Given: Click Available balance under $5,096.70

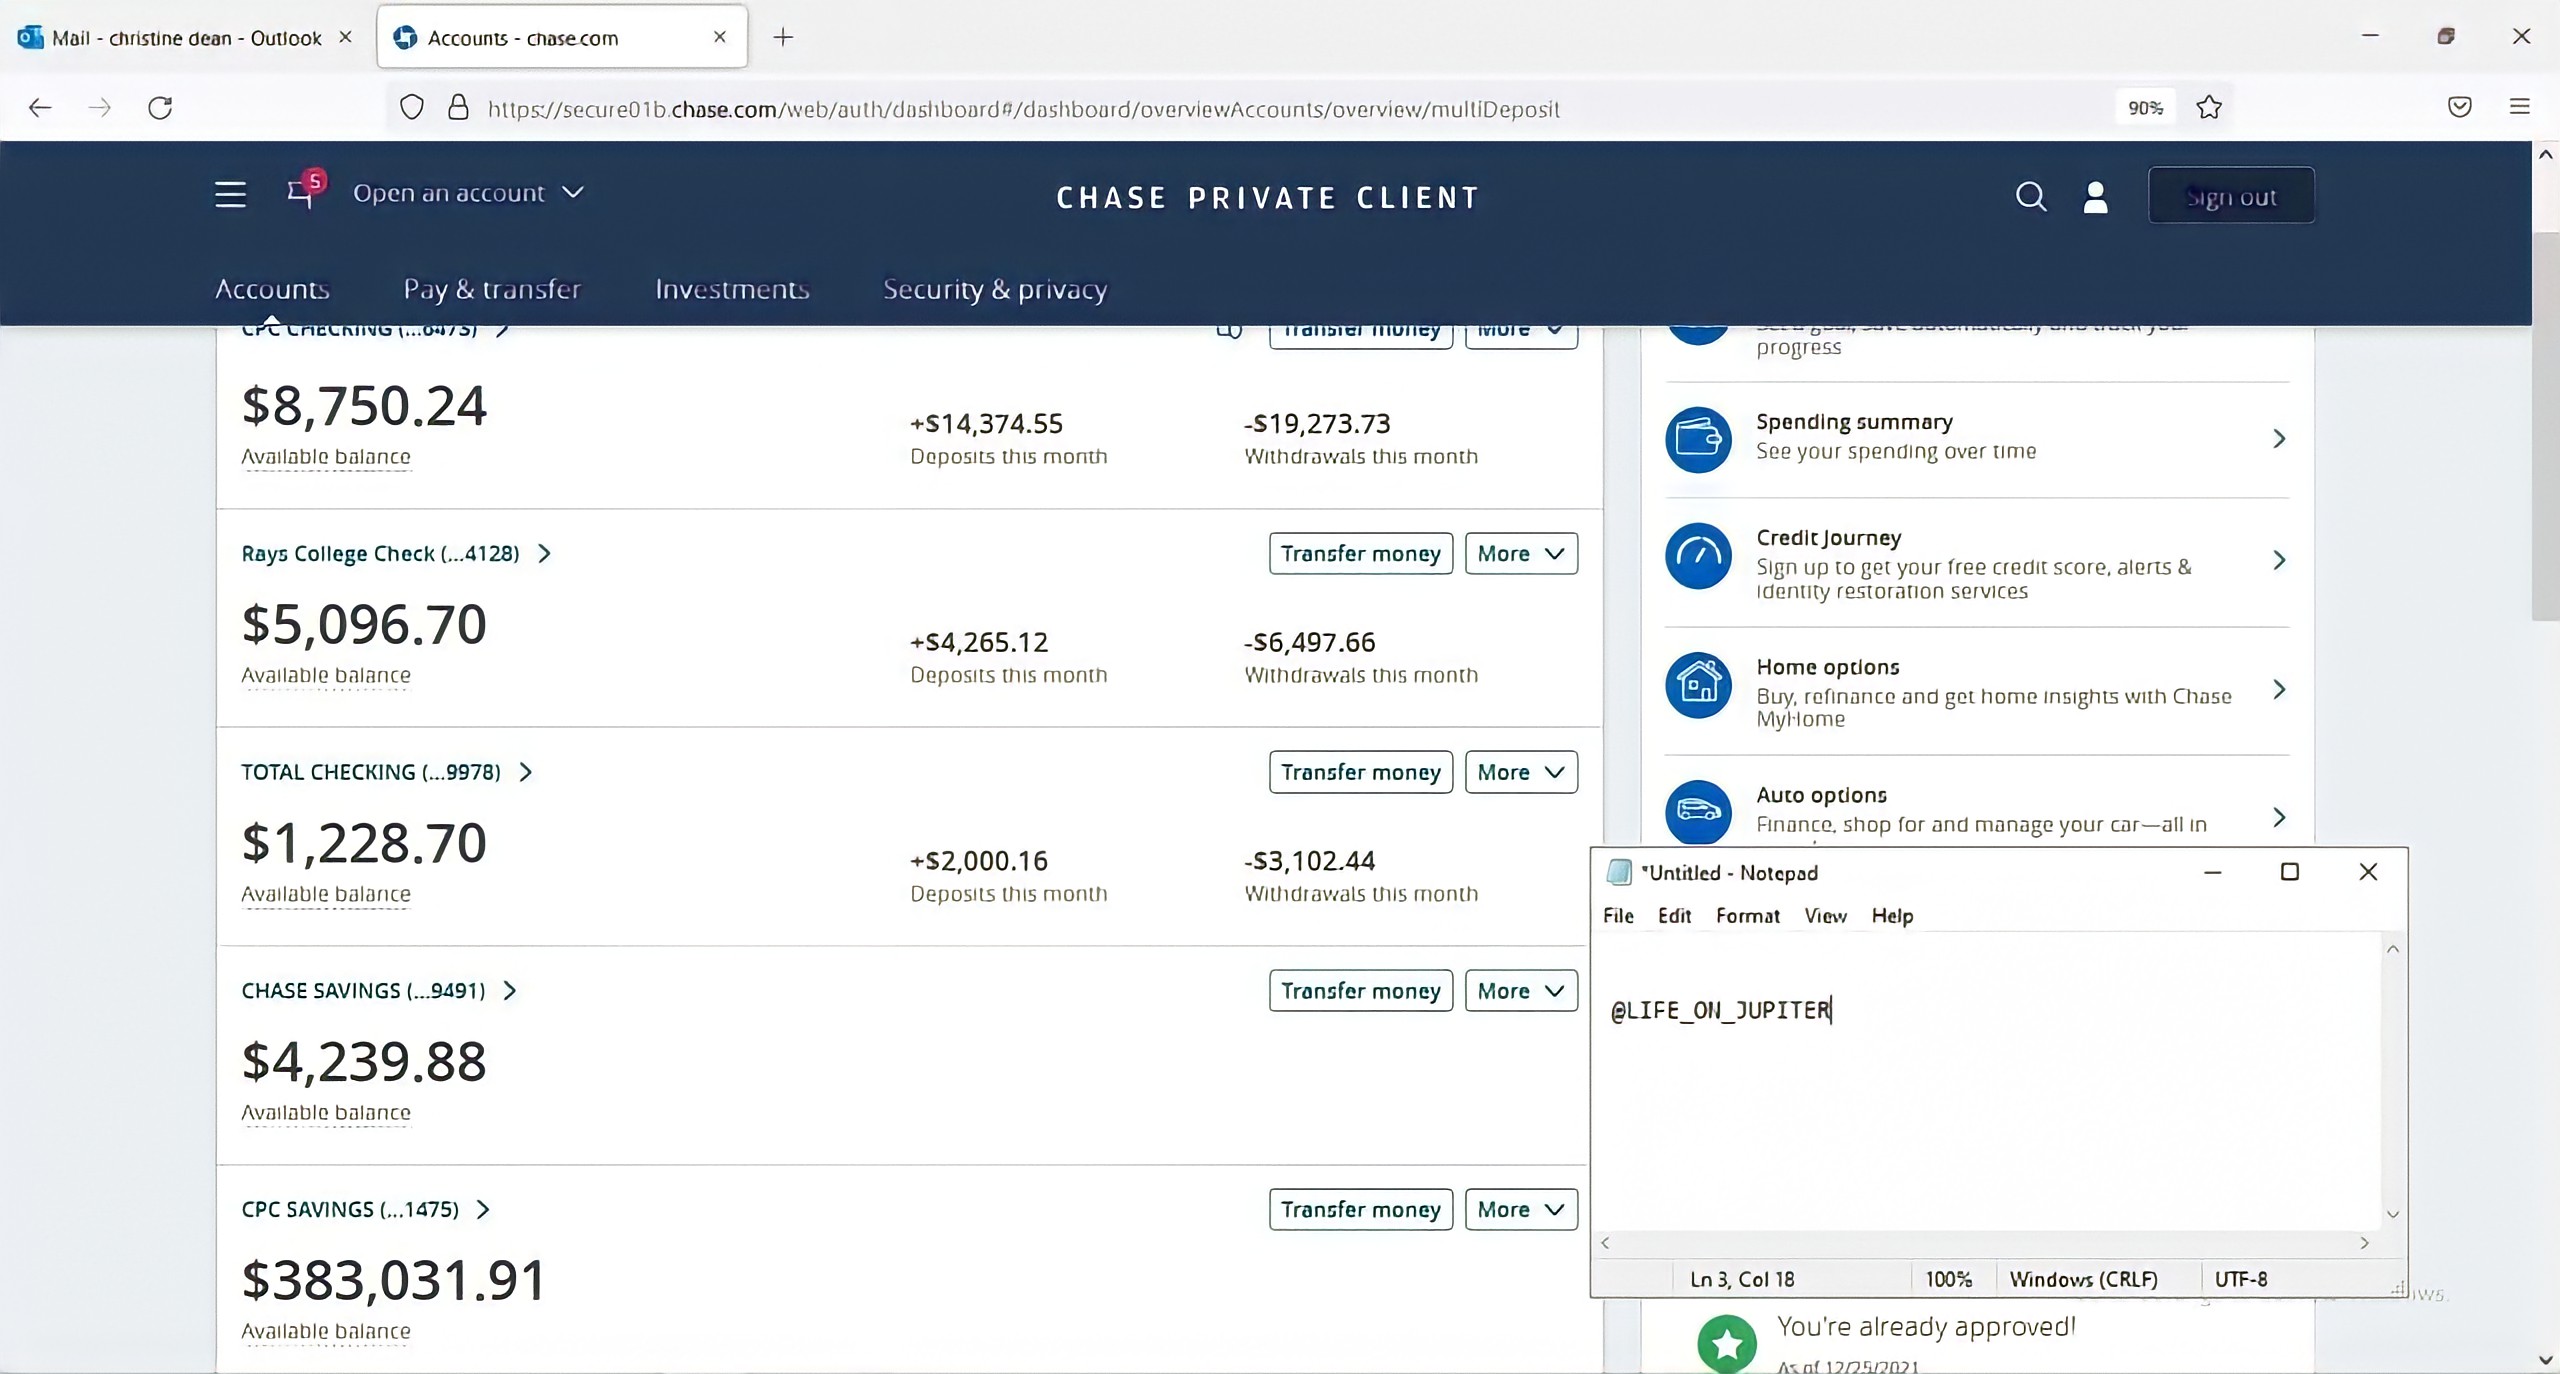Looking at the screenshot, I should 326,676.
